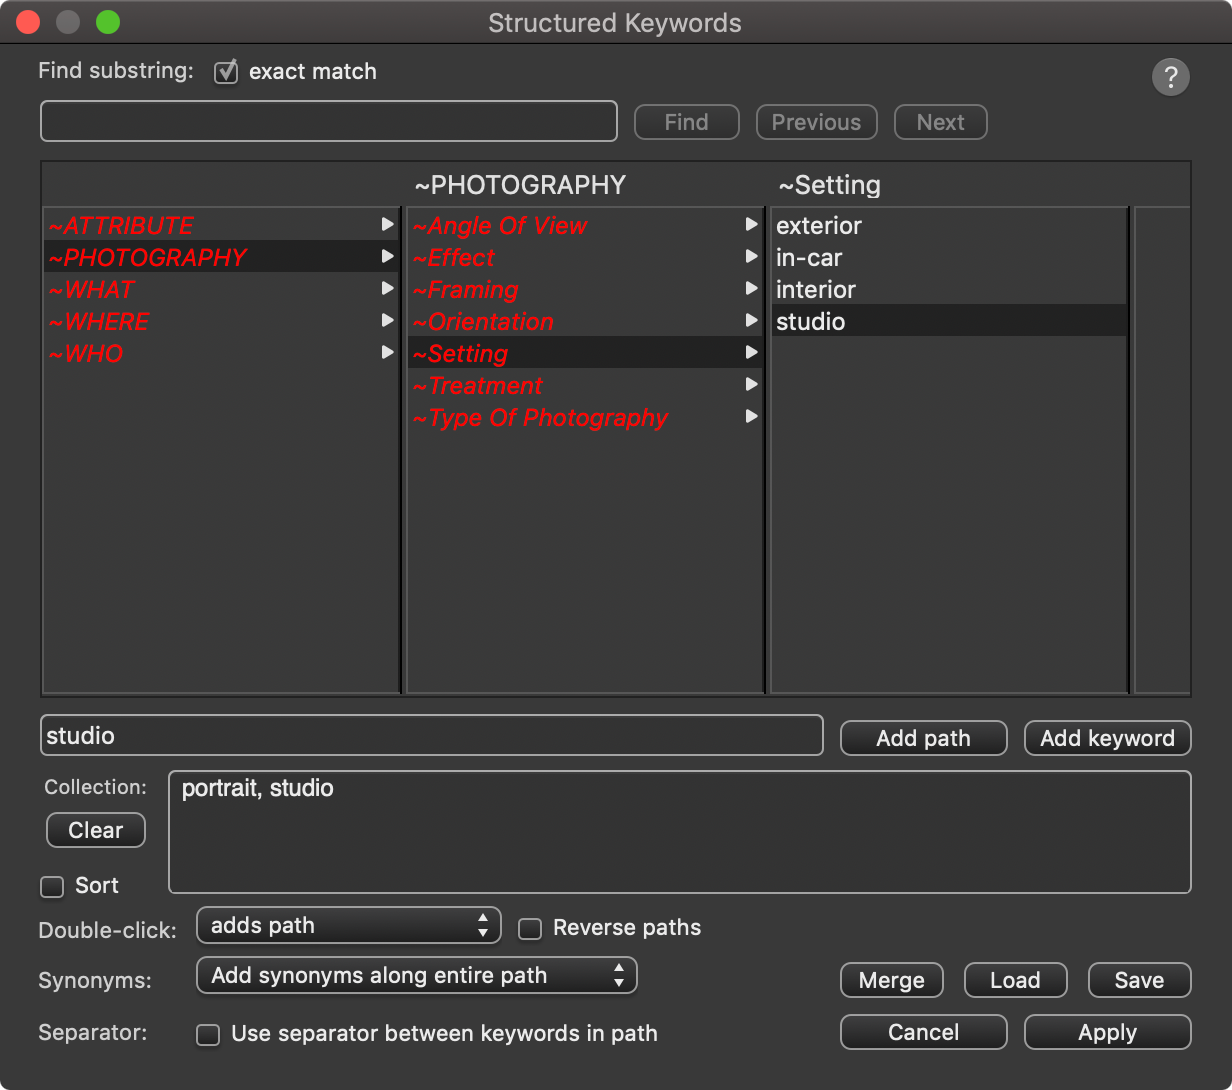This screenshot has width=1232, height=1090.
Task: Select the ~PHOTOGRAPHY category
Action: pos(222,257)
